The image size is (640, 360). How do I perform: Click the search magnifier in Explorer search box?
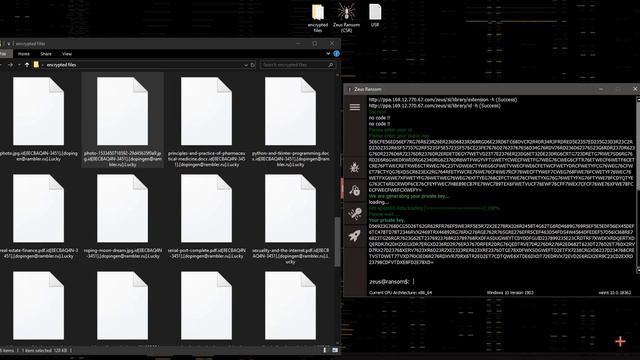coord(331,65)
